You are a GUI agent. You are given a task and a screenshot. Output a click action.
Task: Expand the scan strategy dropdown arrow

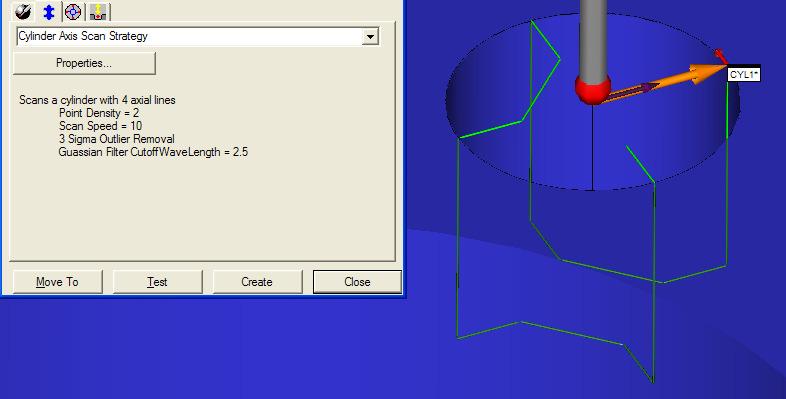click(370, 37)
